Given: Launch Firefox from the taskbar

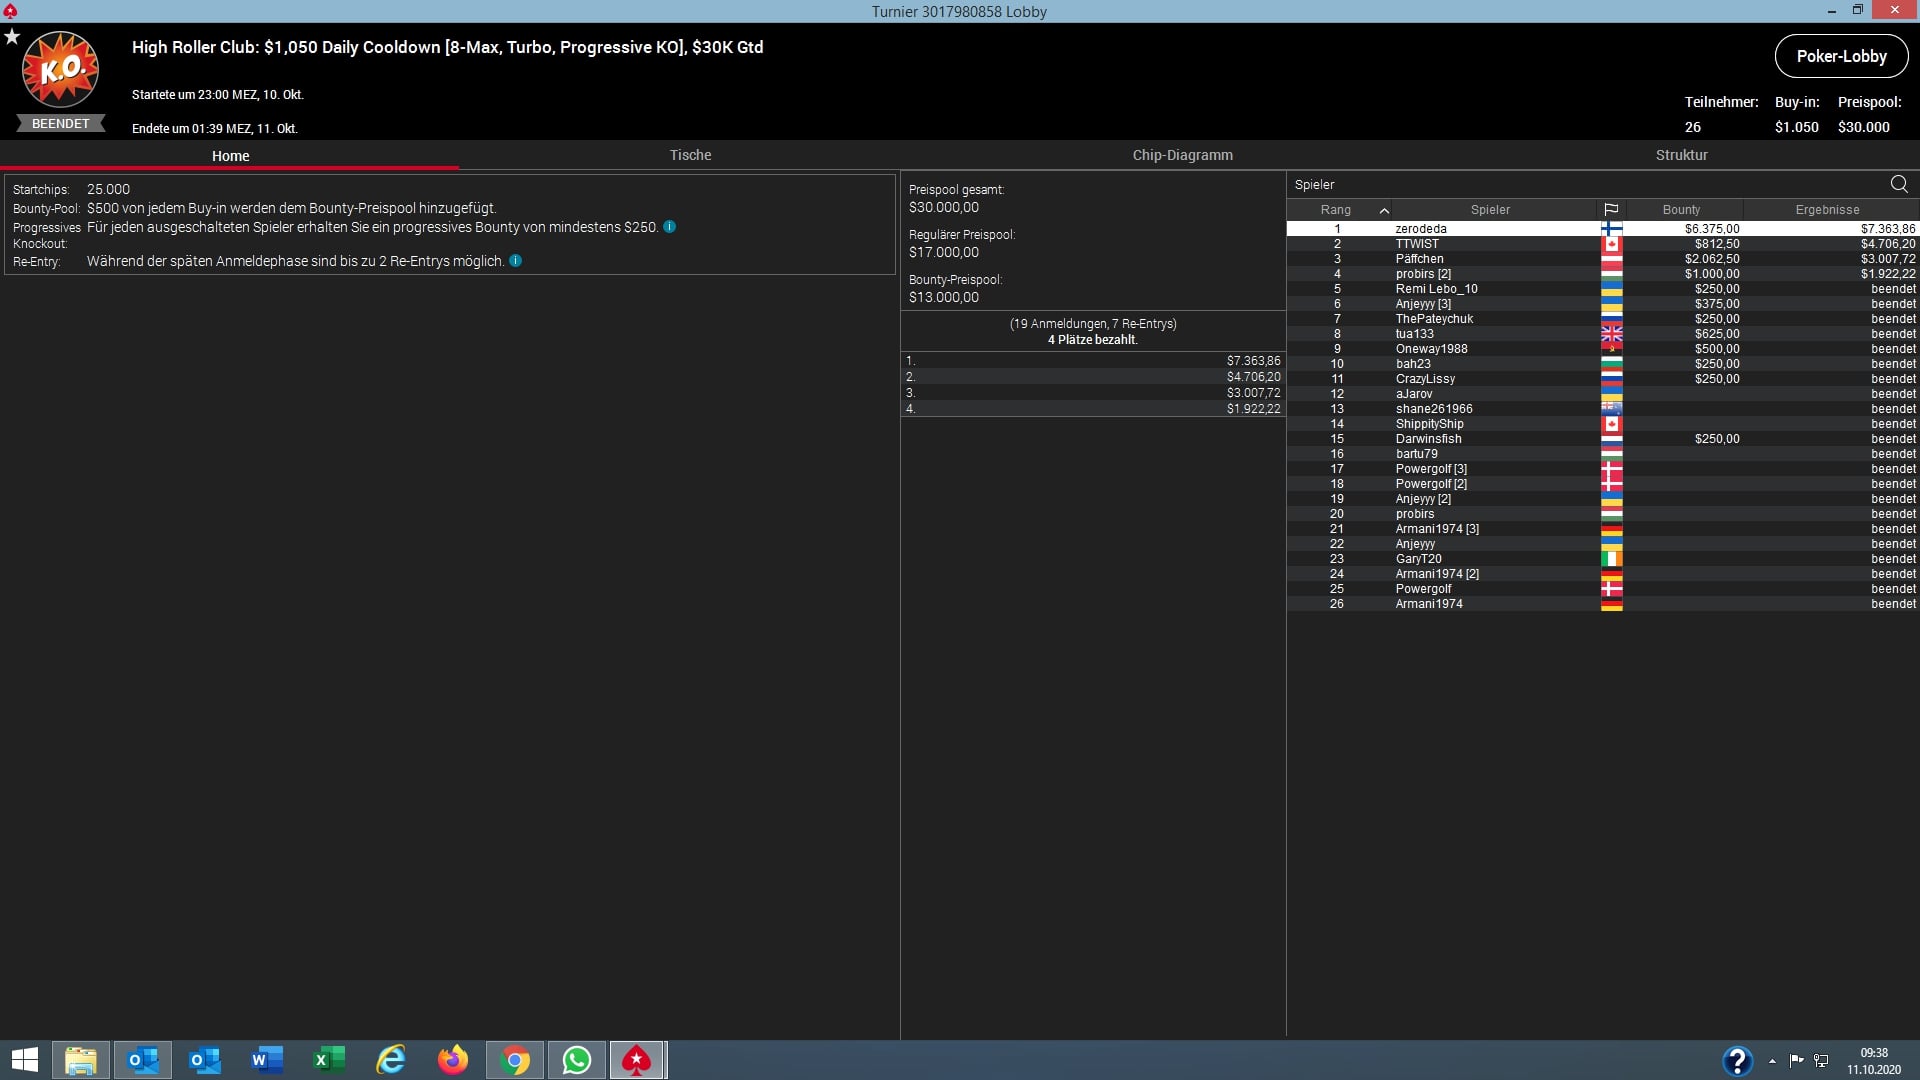Looking at the screenshot, I should (x=453, y=1060).
